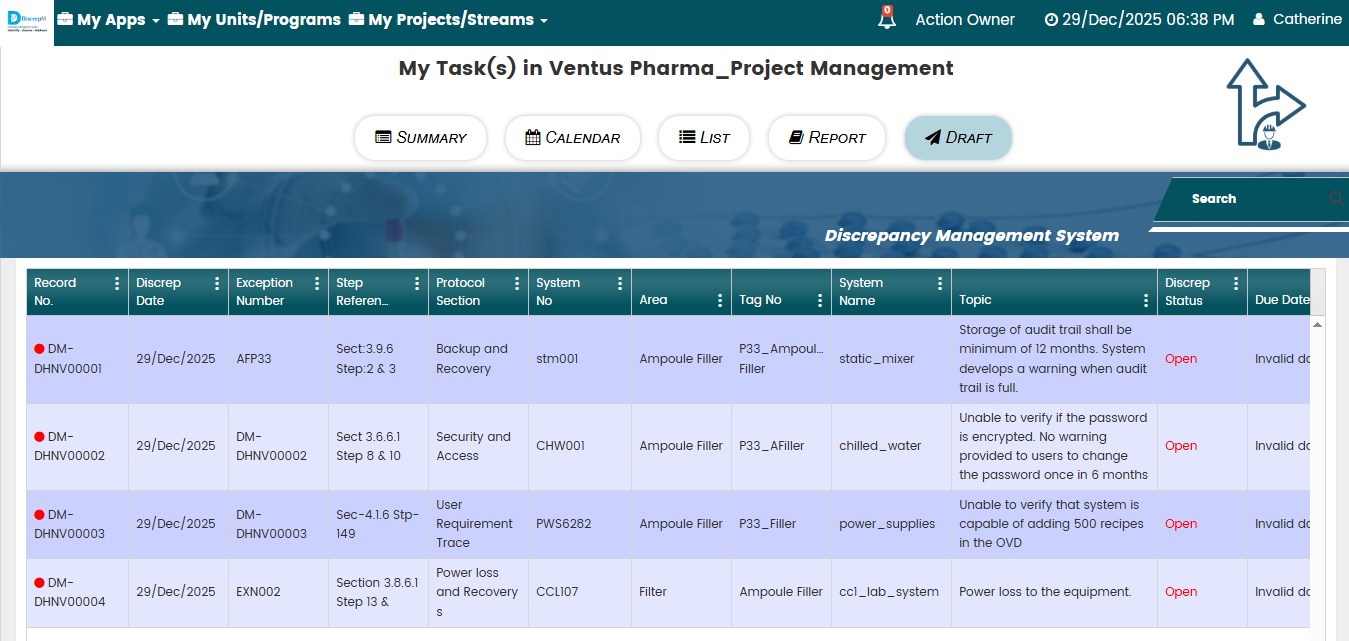Open My Units/Programs menu
Viewport: 1349px width, 641px height.
(x=254, y=20)
